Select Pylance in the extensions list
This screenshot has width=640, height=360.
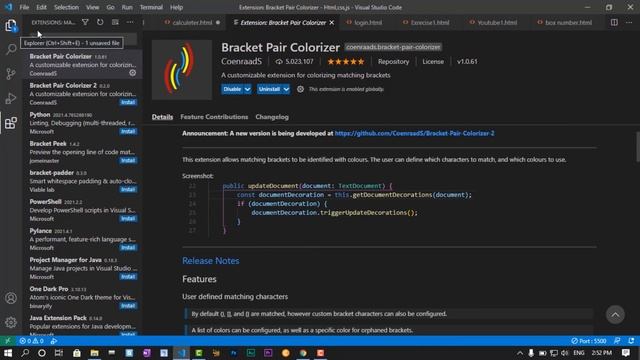click(83, 239)
